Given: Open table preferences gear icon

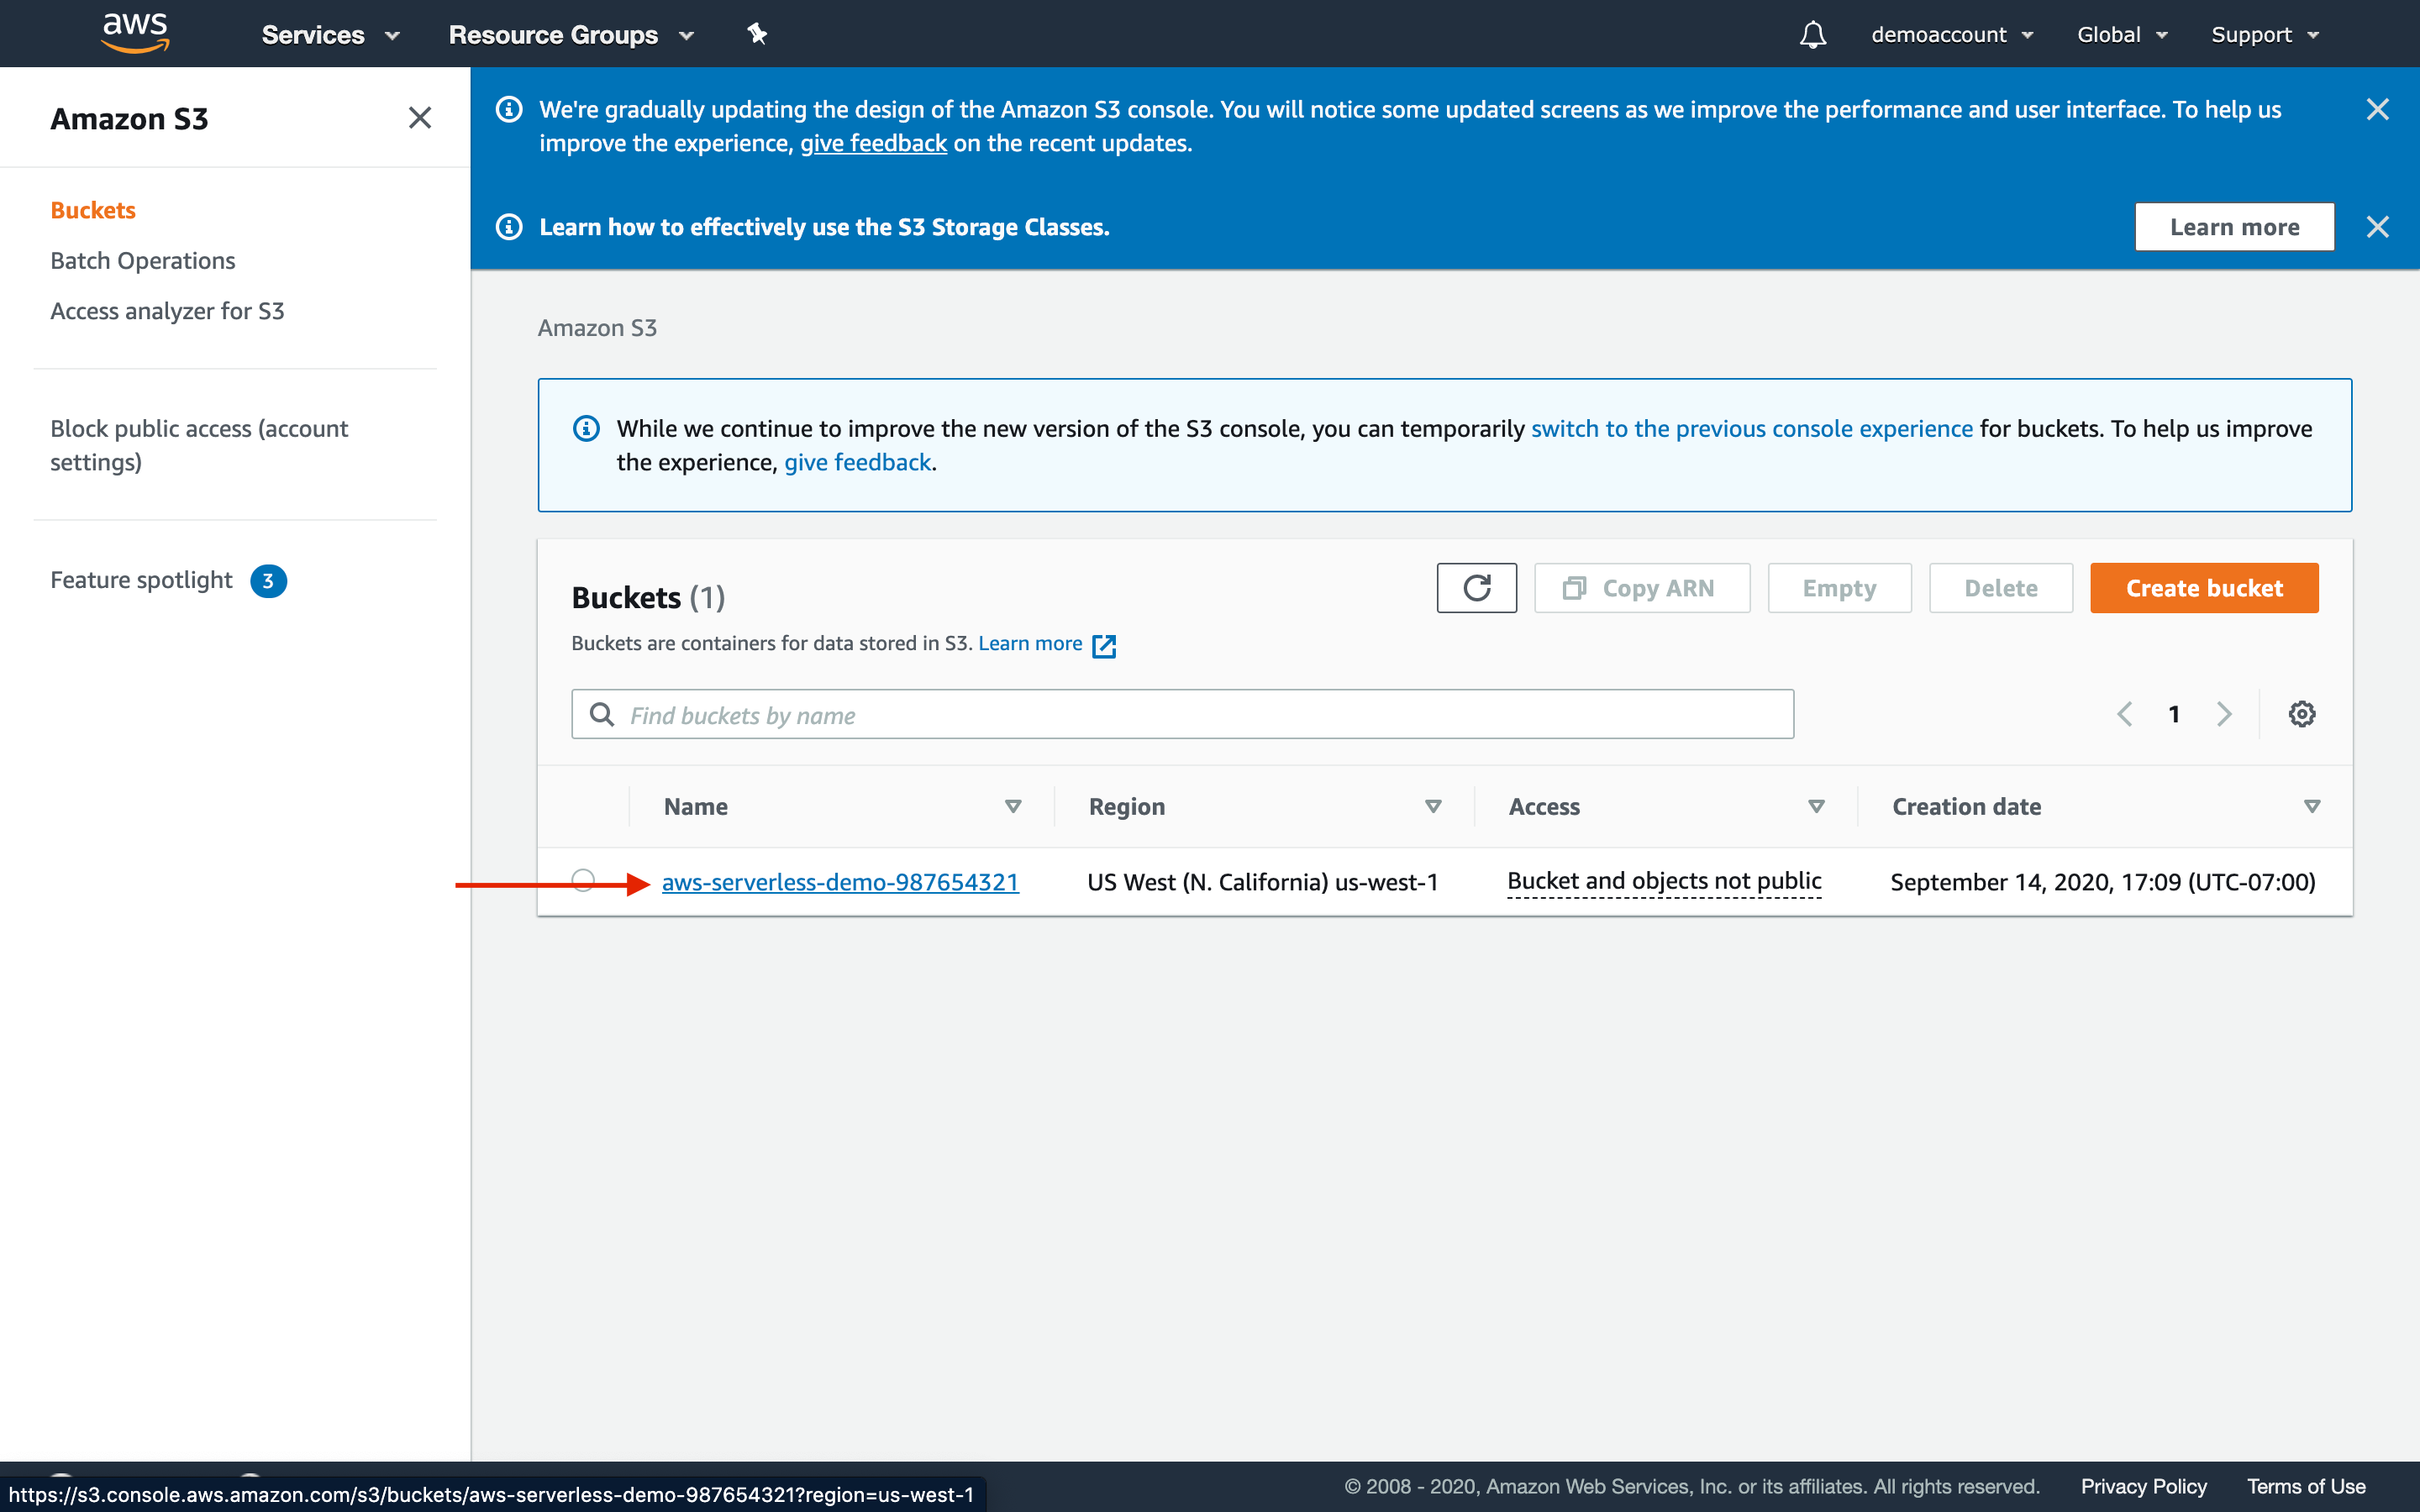Looking at the screenshot, I should pos(2302,714).
